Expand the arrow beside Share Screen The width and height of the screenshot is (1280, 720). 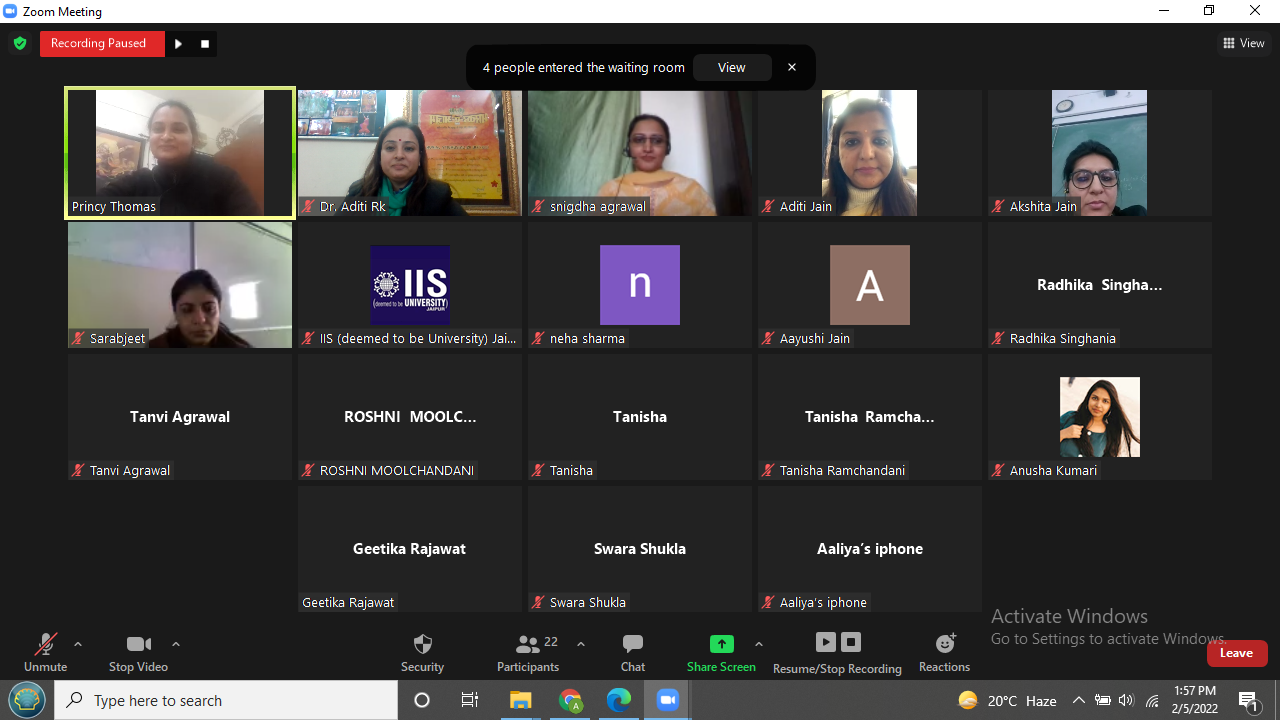[758, 644]
